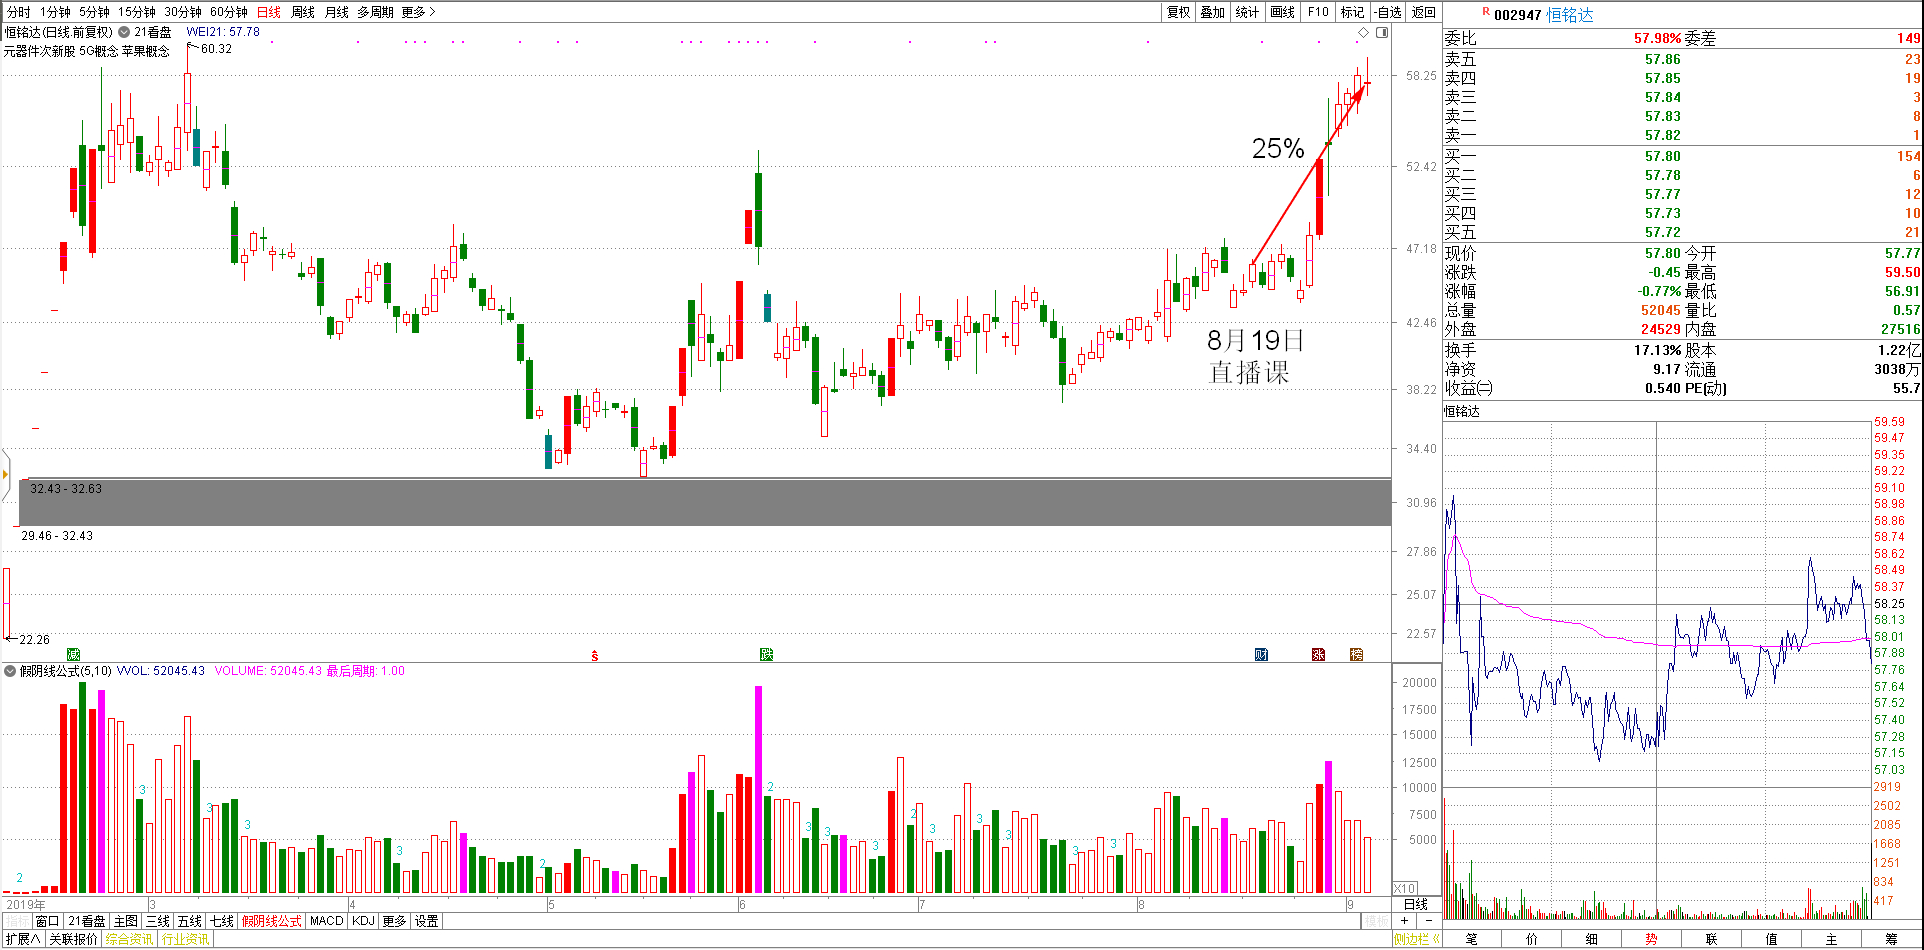Expand the 更多 periods menu at top

418,12
